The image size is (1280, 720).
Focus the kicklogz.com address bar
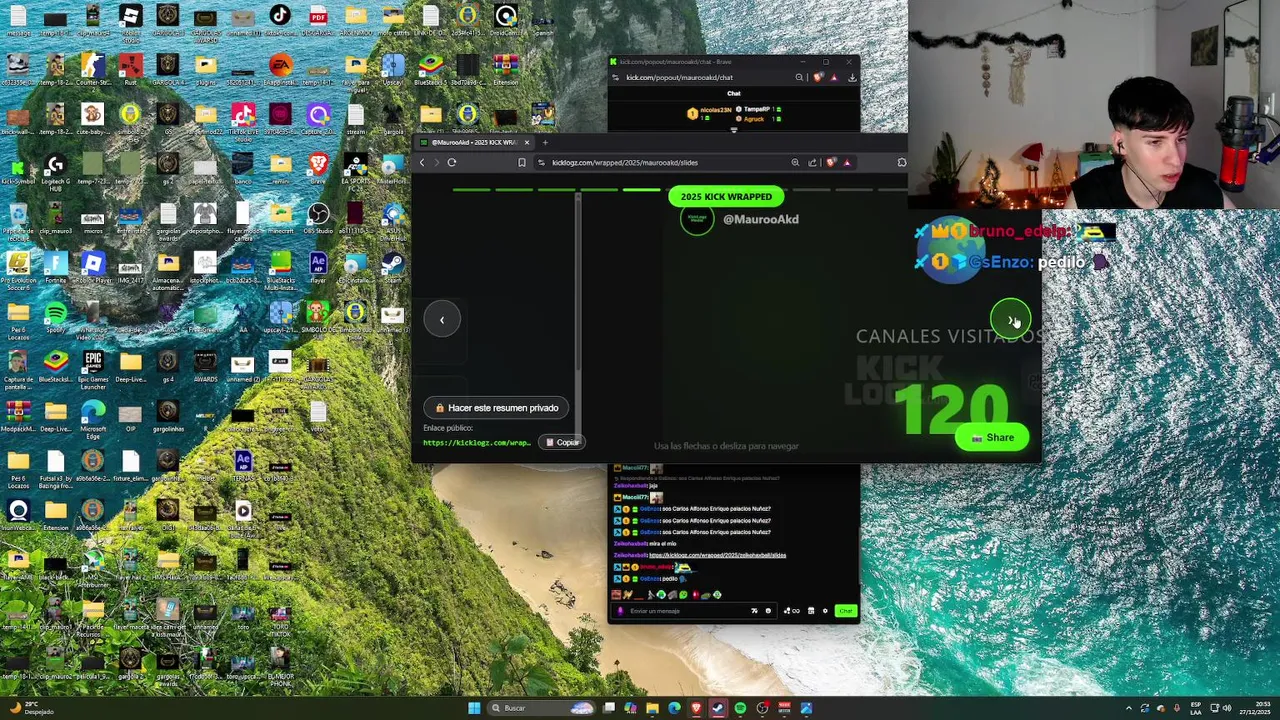(660, 162)
